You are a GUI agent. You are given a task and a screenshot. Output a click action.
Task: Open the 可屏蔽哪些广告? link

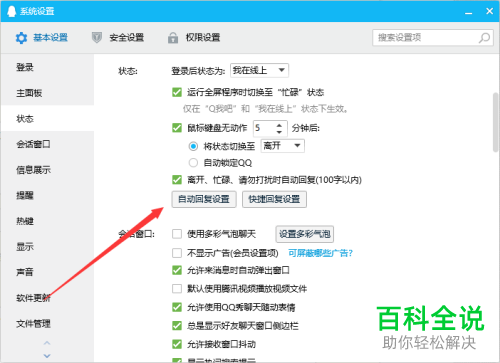320,253
